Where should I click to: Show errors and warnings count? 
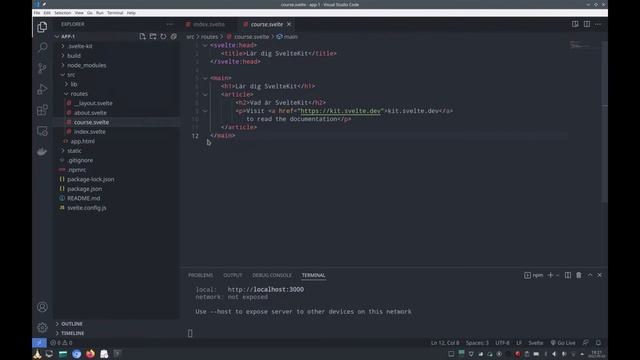(61, 343)
